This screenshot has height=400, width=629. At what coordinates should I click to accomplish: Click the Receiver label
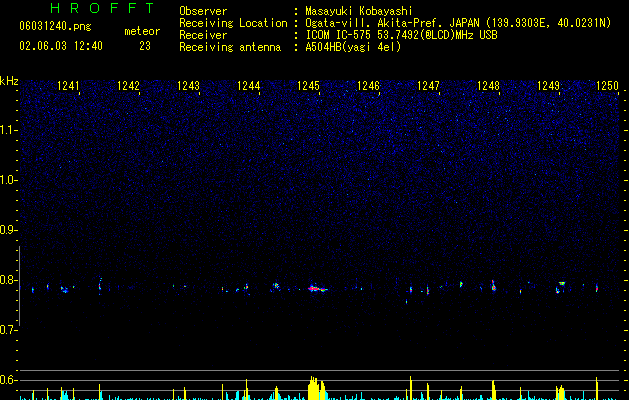pos(203,35)
